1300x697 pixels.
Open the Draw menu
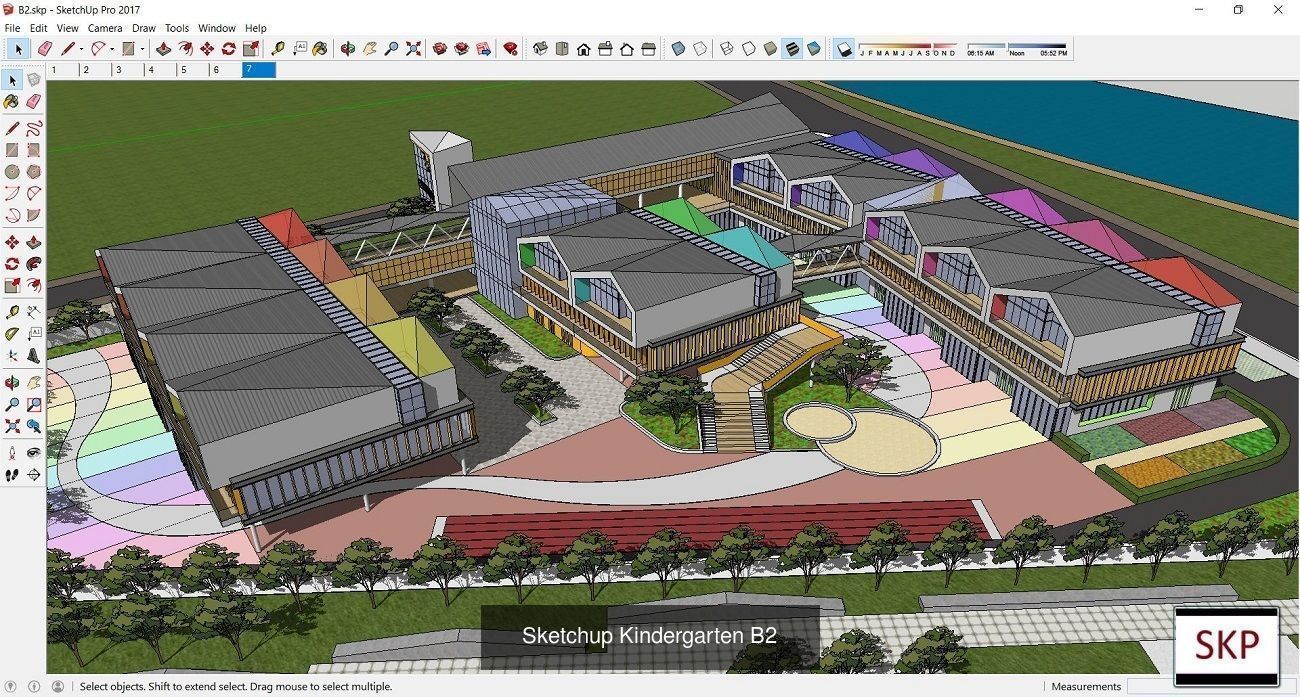pos(144,28)
